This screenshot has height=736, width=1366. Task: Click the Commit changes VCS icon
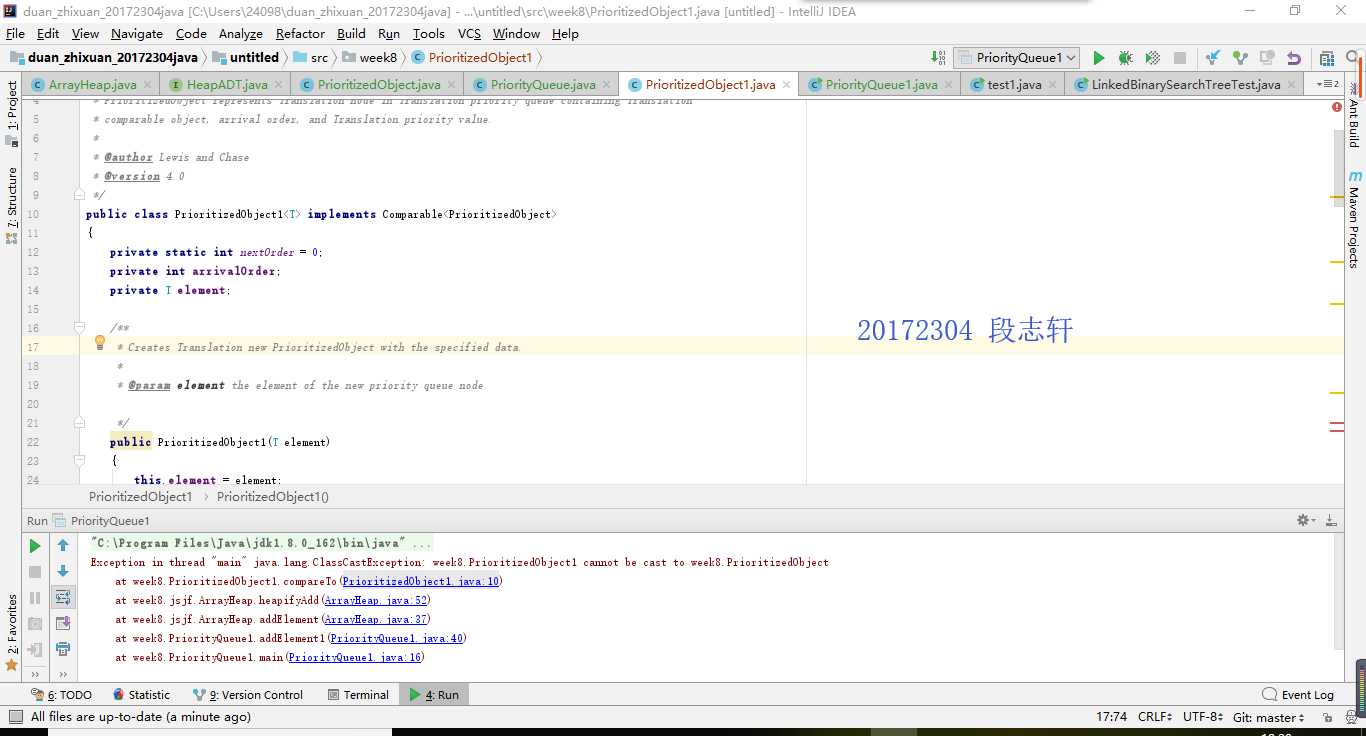(1240, 58)
